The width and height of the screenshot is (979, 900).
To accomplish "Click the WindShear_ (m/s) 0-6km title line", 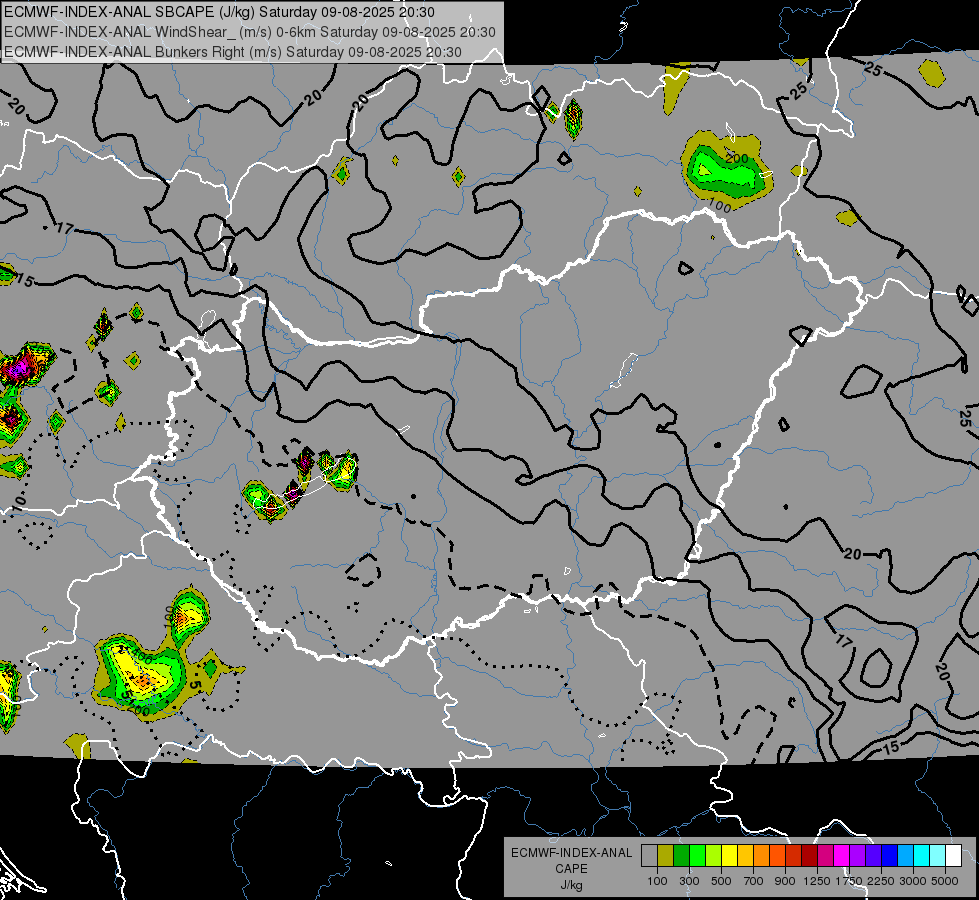I will [250, 32].
